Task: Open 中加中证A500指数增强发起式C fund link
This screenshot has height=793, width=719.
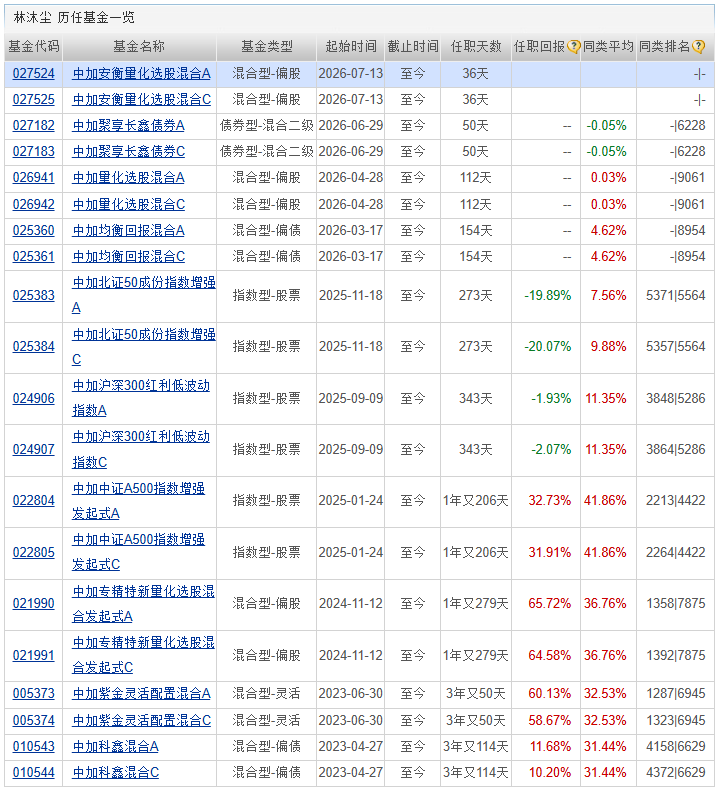Action: tap(139, 552)
